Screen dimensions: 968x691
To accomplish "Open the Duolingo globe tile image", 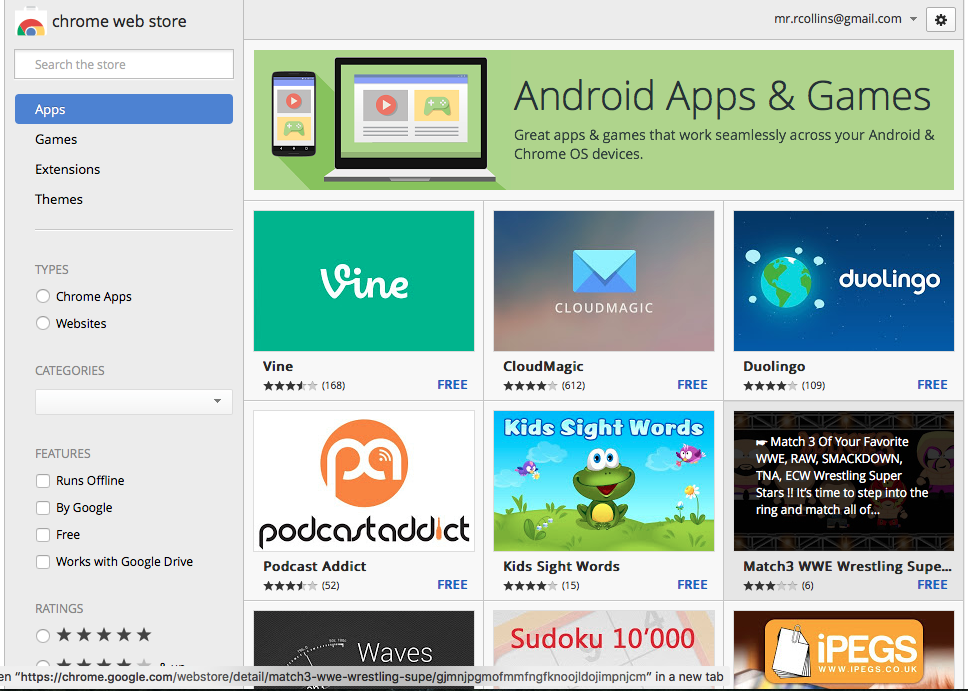I will click(x=844, y=281).
